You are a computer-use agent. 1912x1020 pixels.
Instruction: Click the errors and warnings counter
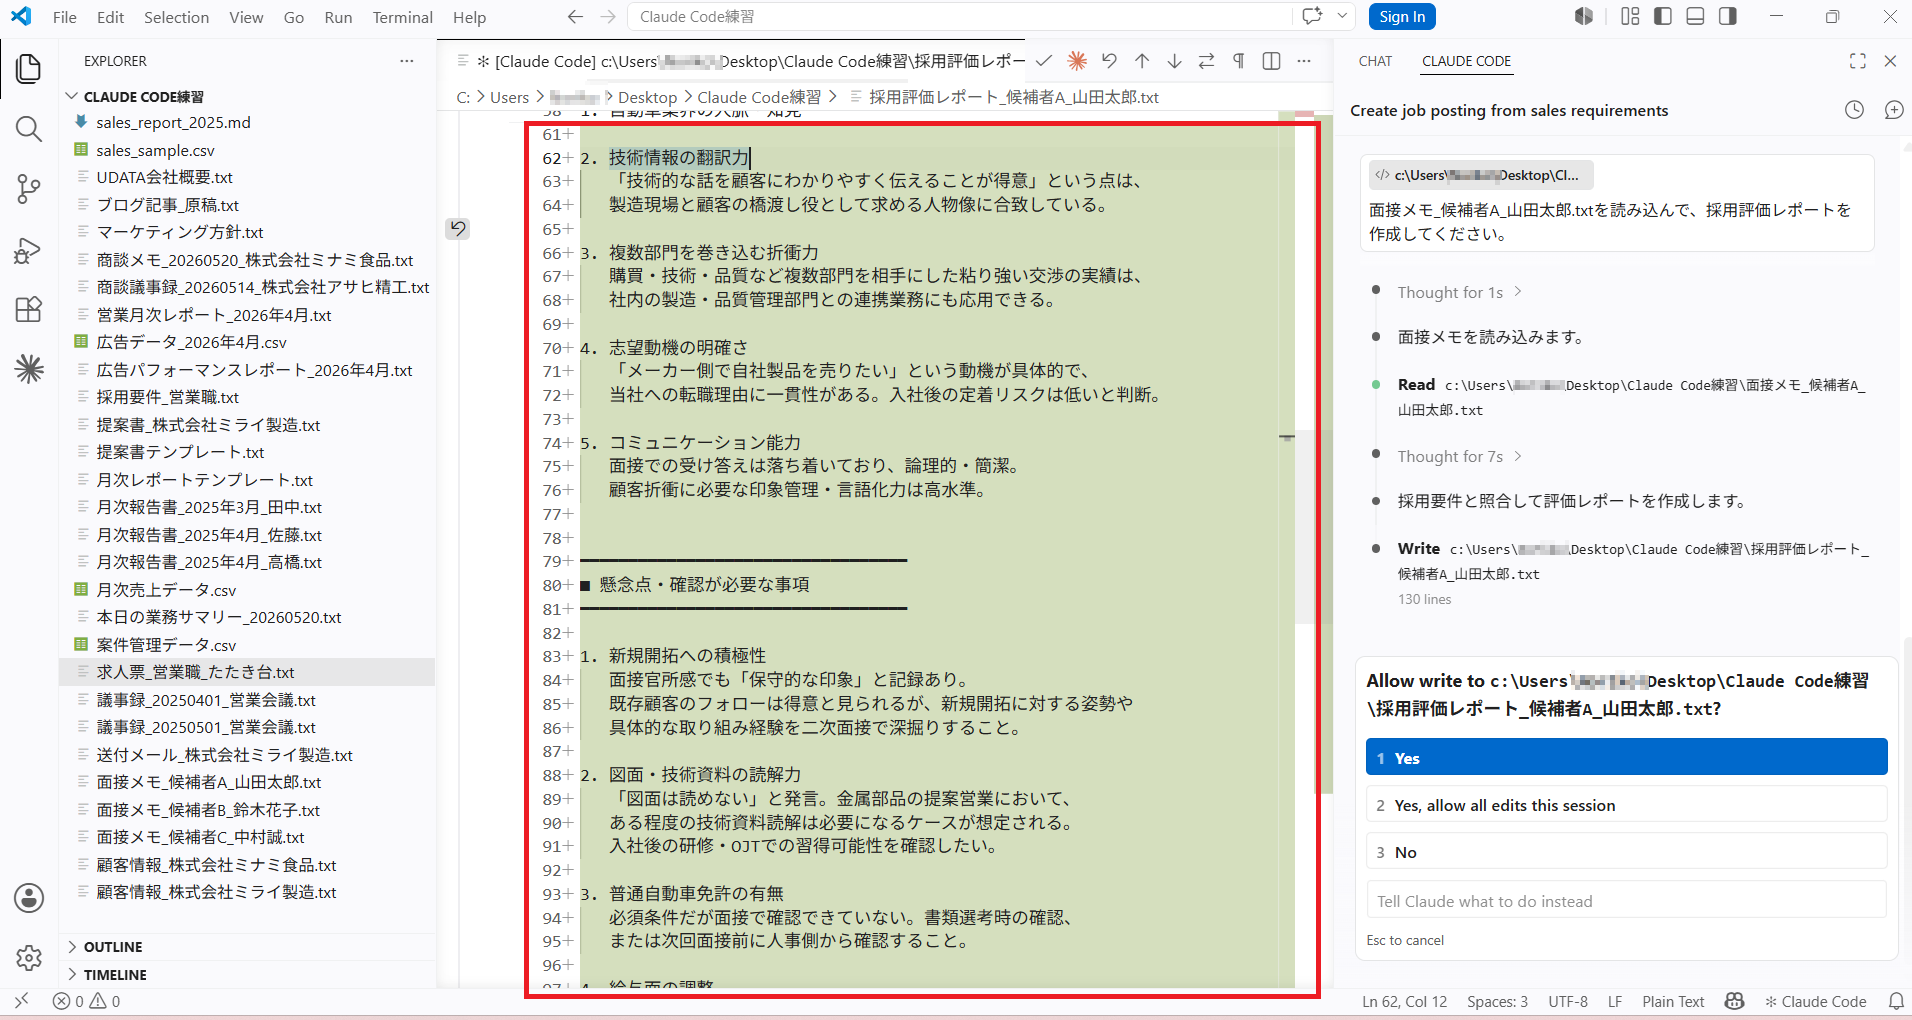pyautogui.click(x=86, y=1001)
